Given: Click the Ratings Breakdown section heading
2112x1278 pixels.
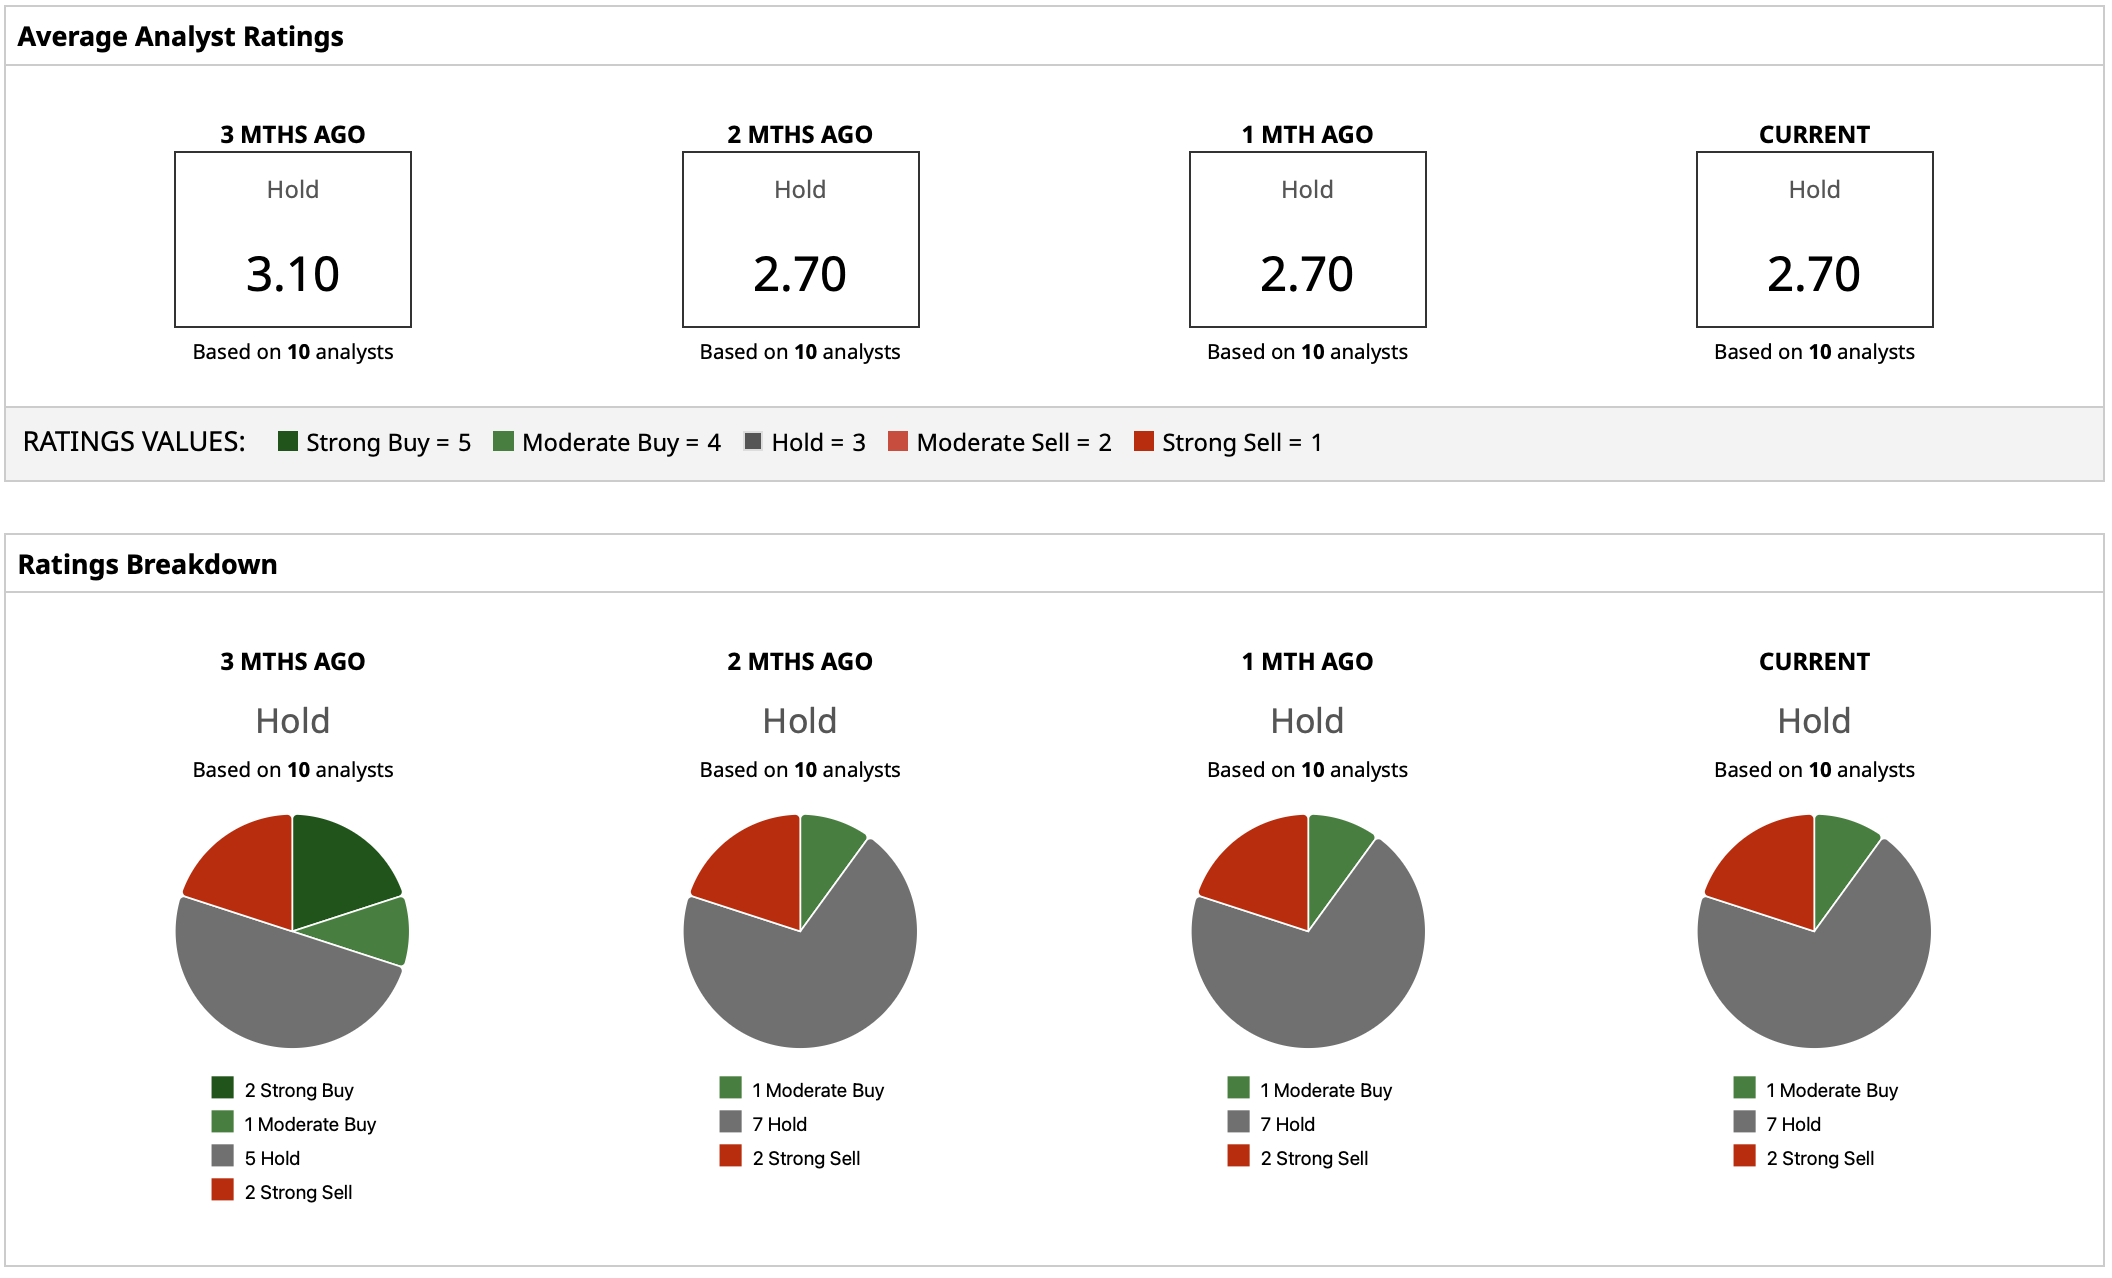Looking at the screenshot, I should coord(147,564).
